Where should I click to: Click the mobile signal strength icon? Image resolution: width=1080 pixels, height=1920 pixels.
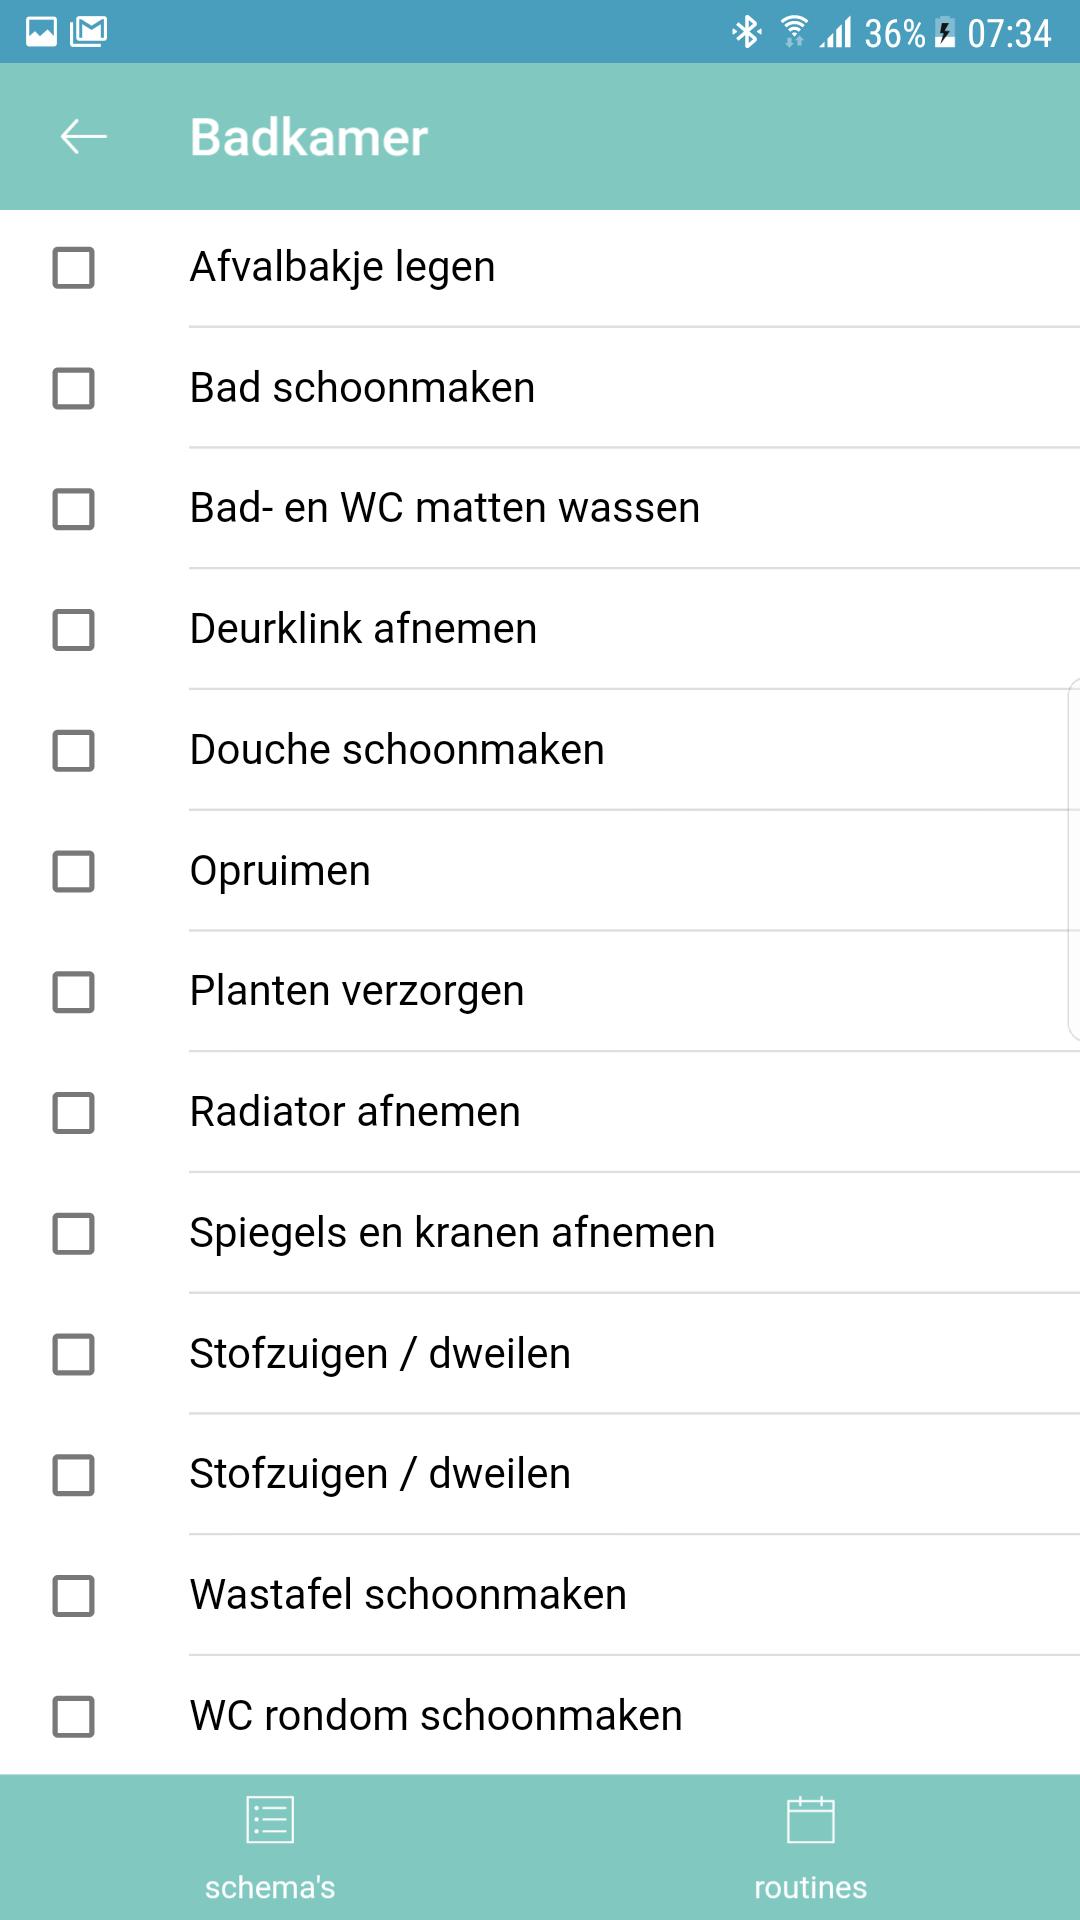point(836,33)
